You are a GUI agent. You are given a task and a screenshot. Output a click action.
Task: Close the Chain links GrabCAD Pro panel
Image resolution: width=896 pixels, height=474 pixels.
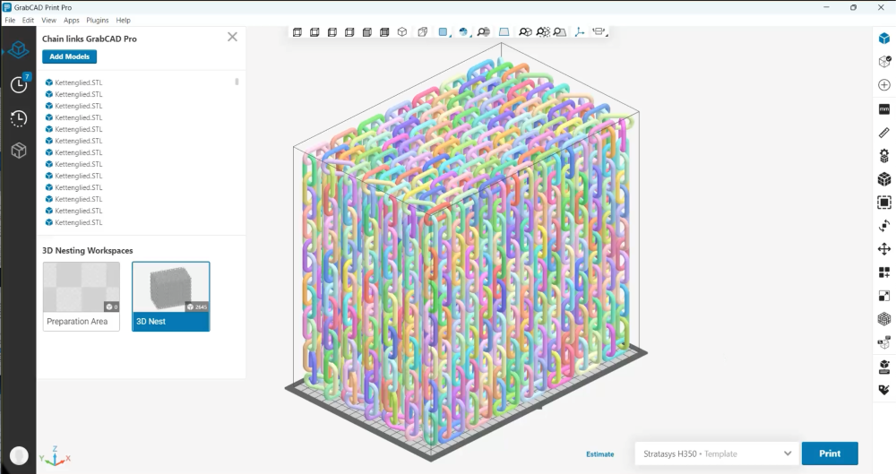(x=232, y=37)
